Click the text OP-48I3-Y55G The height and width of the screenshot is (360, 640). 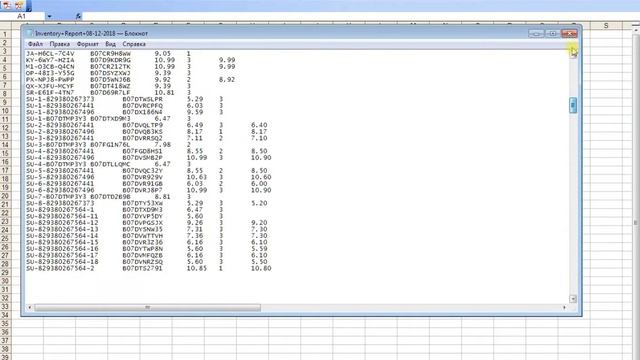pos(51,73)
